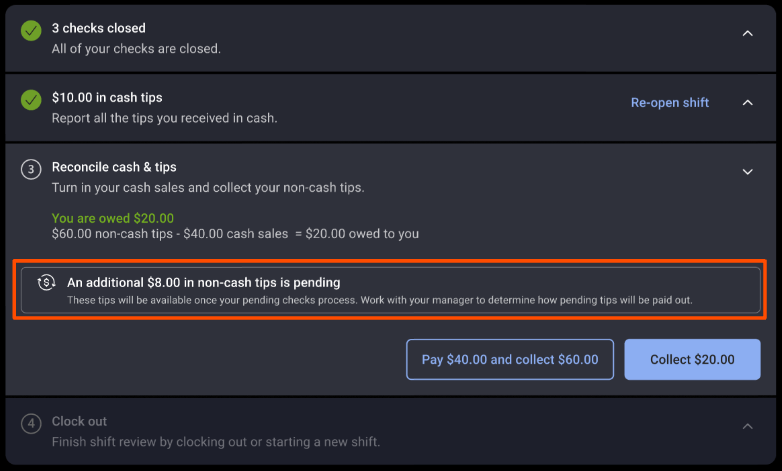782x471 pixels.
Task: Expand the Clock out section chevron
Action: [x=747, y=426]
